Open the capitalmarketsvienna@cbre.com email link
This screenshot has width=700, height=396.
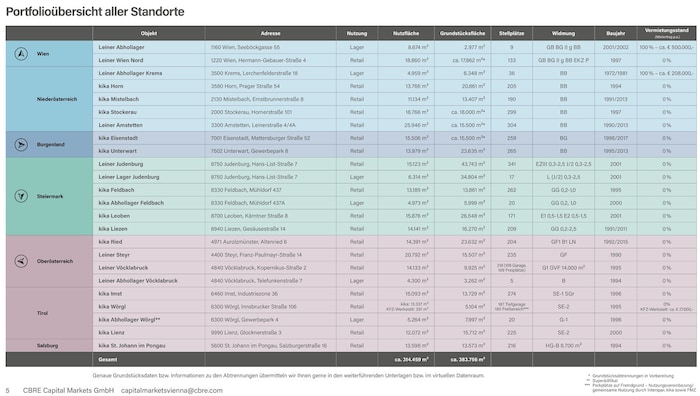(172, 390)
